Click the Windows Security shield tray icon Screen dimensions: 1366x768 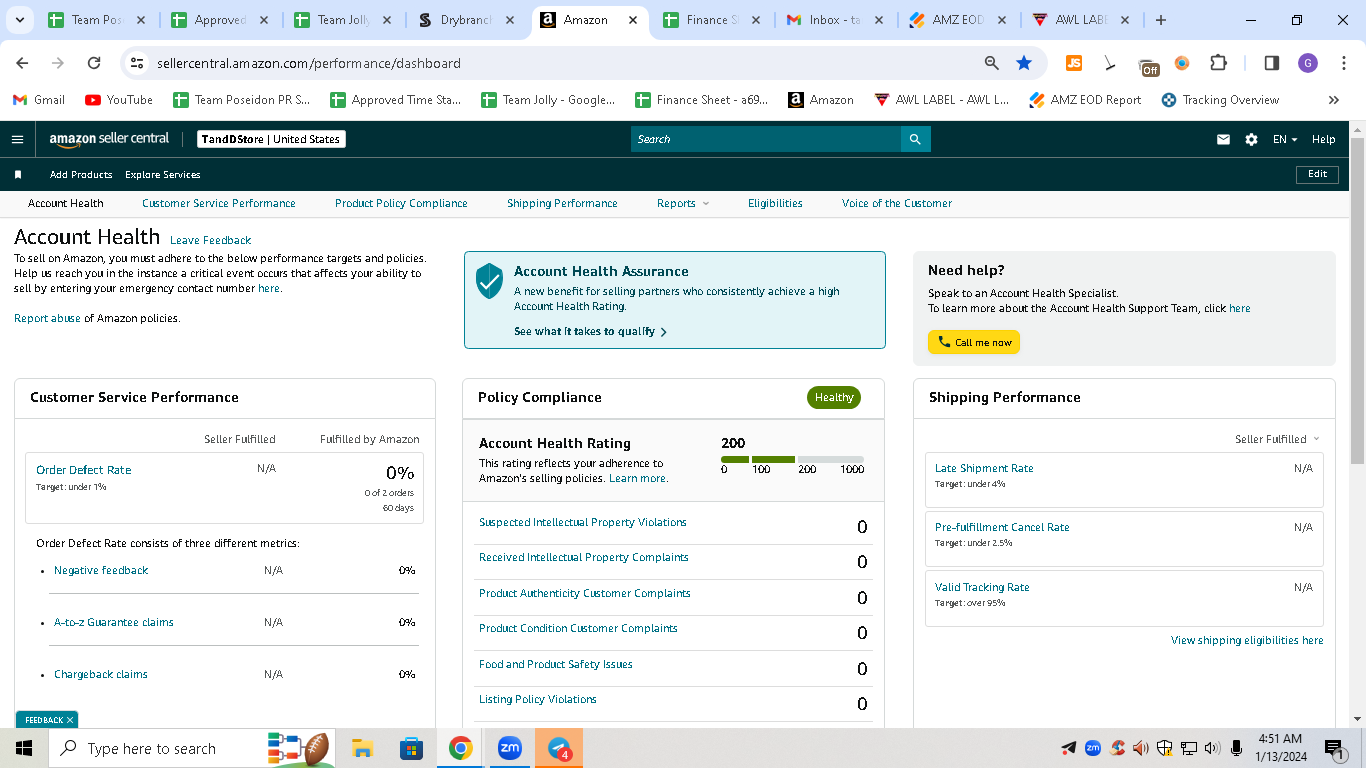coord(1165,748)
